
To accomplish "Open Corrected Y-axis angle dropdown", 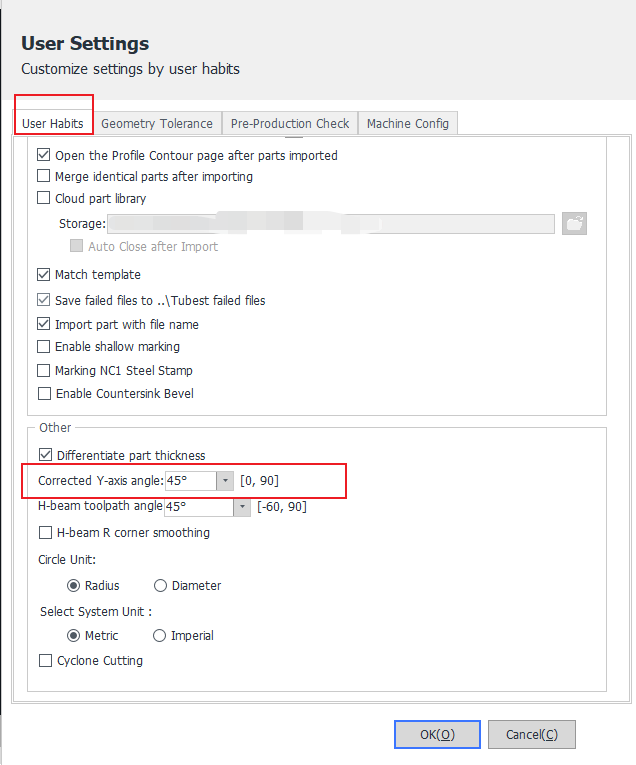I will point(225,481).
